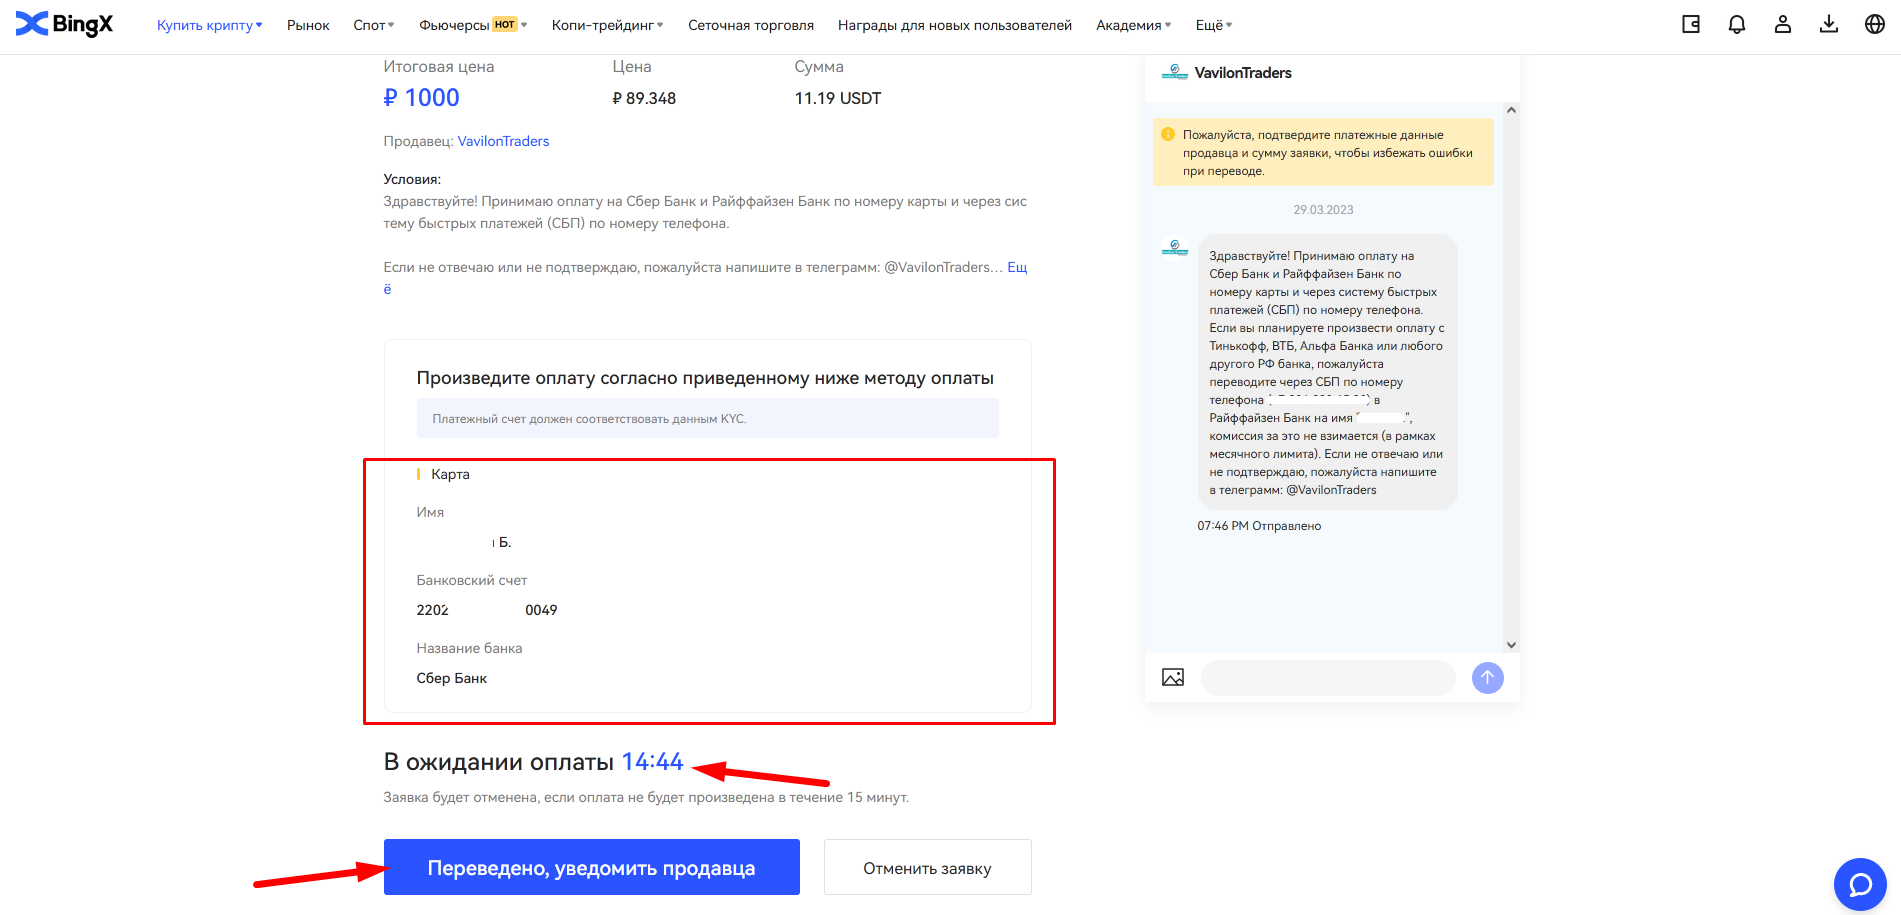1901x915 pixels.
Task: Expand the Купить крипту dropdown
Action: click(x=209, y=25)
